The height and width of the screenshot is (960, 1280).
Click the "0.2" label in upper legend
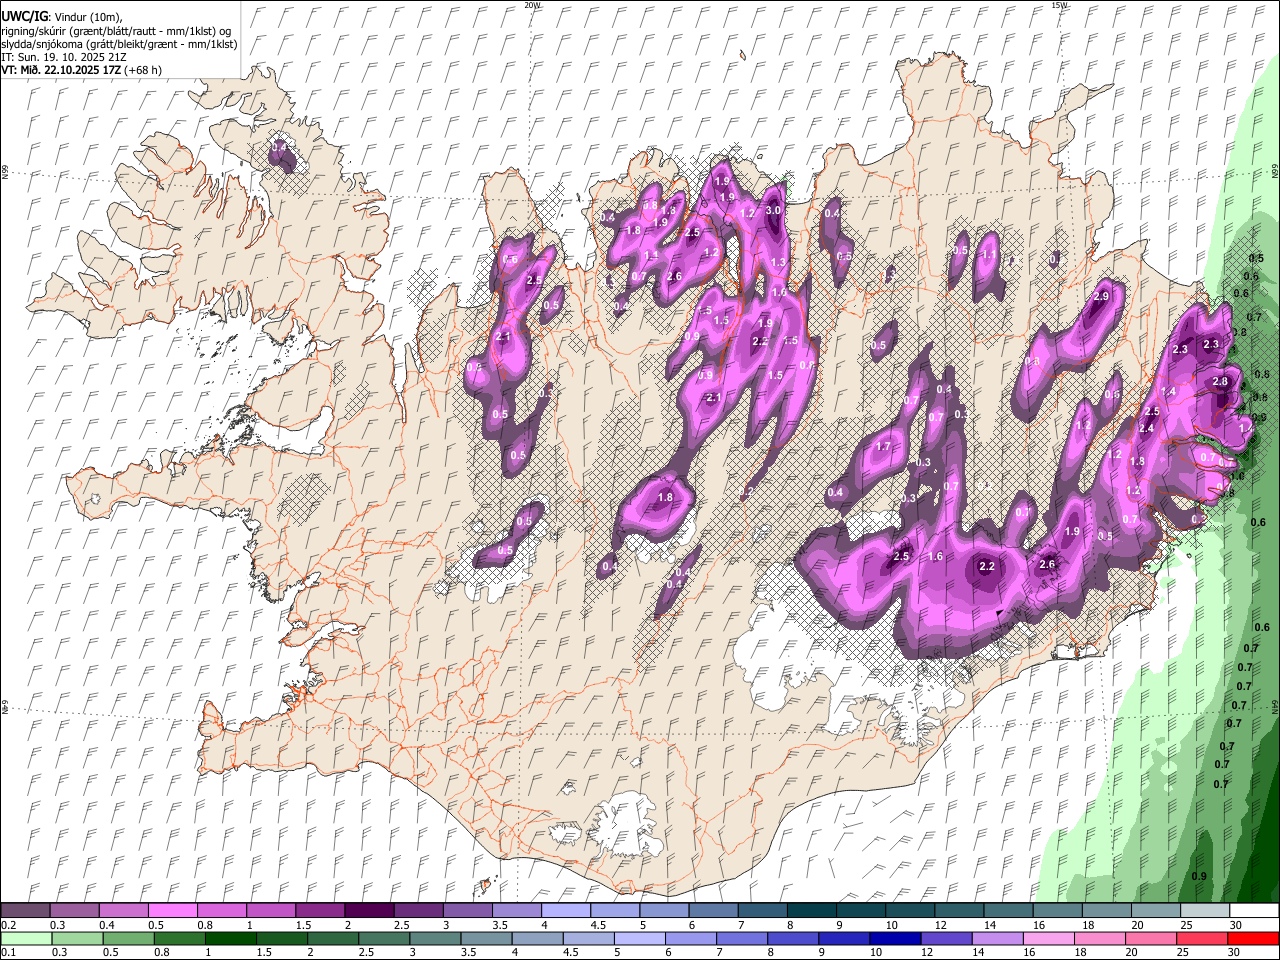click(x=8, y=925)
